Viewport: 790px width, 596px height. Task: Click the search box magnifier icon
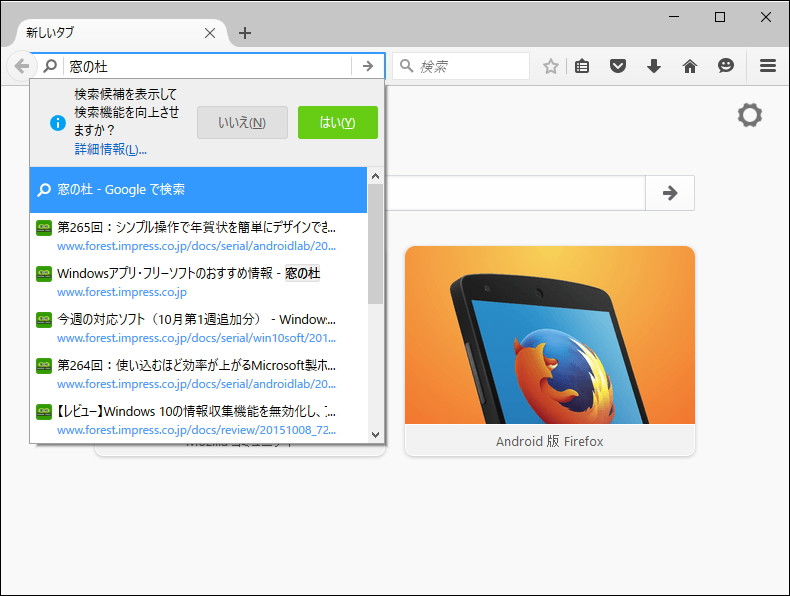pyautogui.click(x=406, y=66)
